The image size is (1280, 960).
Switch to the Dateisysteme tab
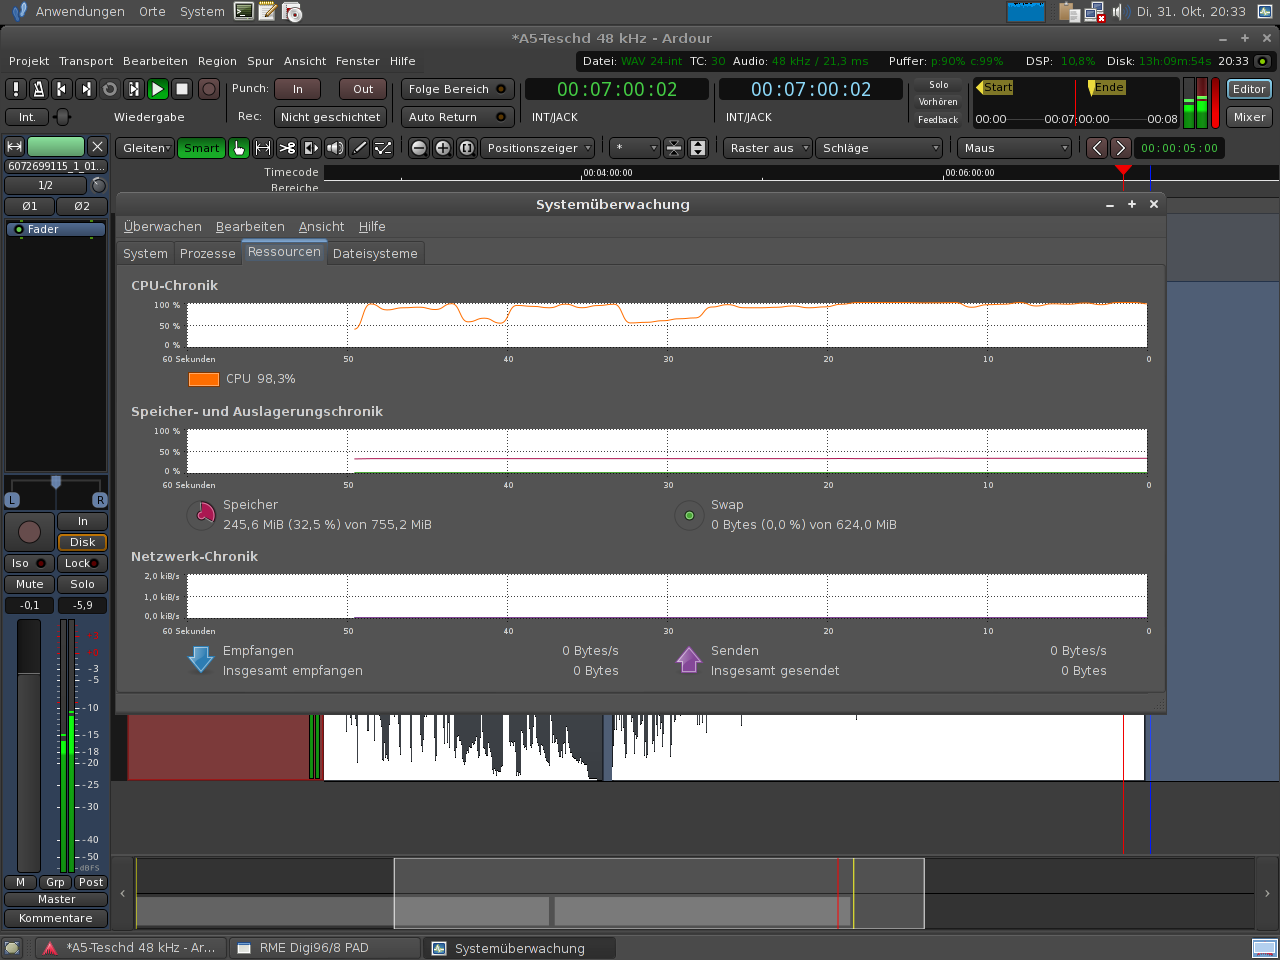tap(375, 253)
